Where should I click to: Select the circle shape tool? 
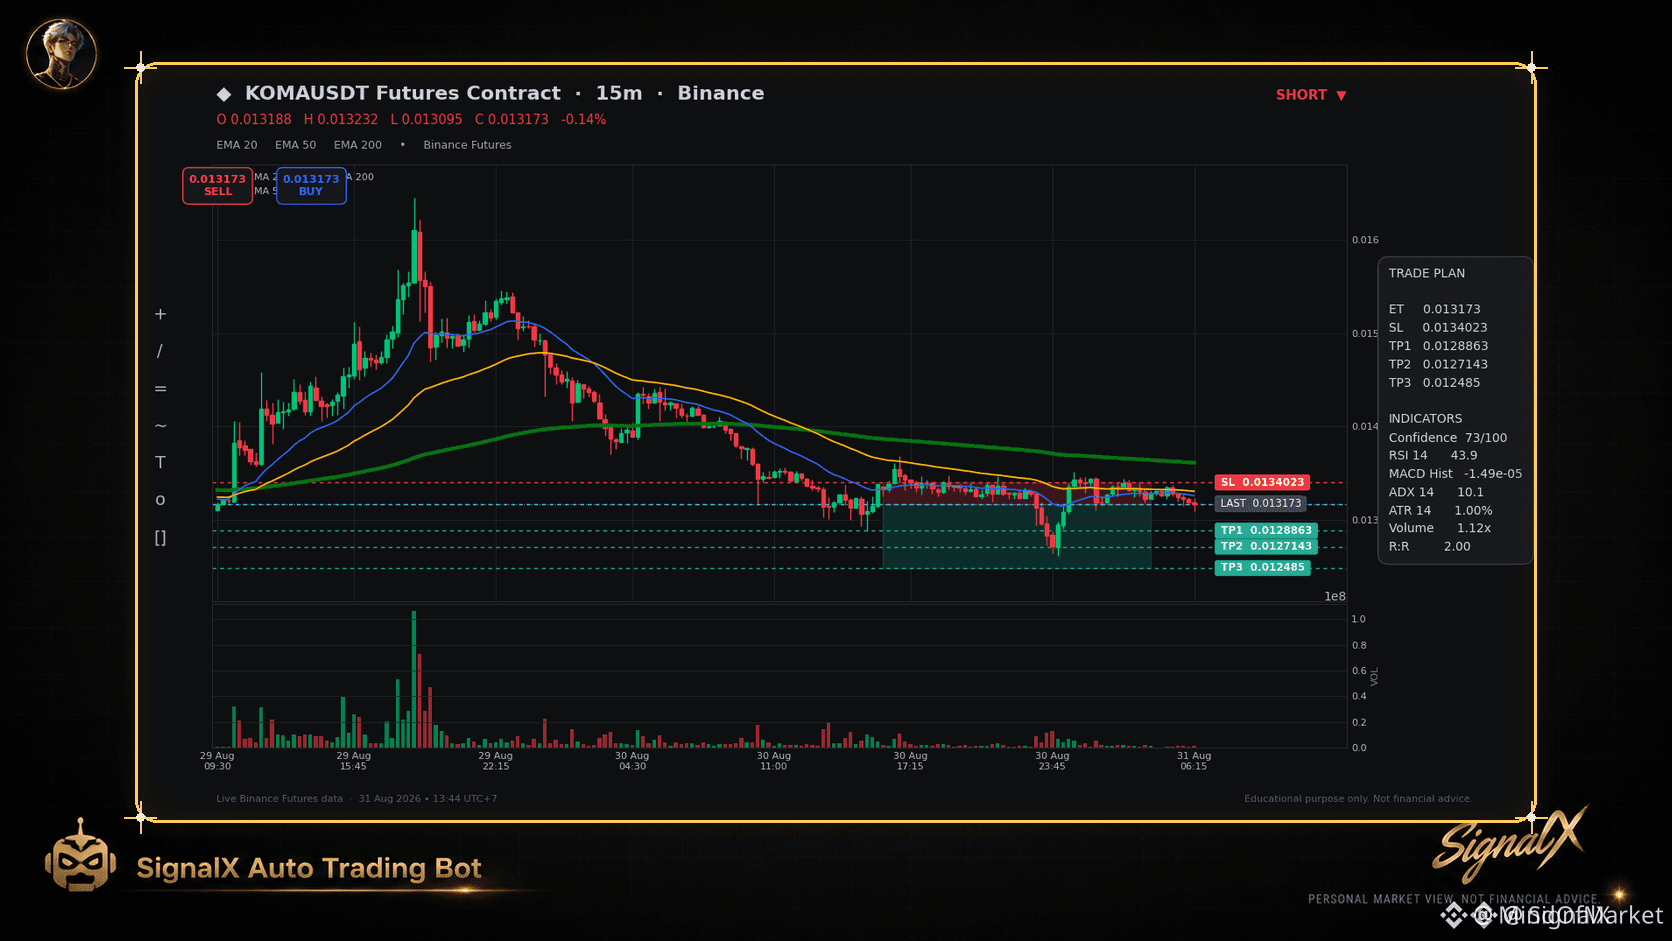pyautogui.click(x=160, y=500)
